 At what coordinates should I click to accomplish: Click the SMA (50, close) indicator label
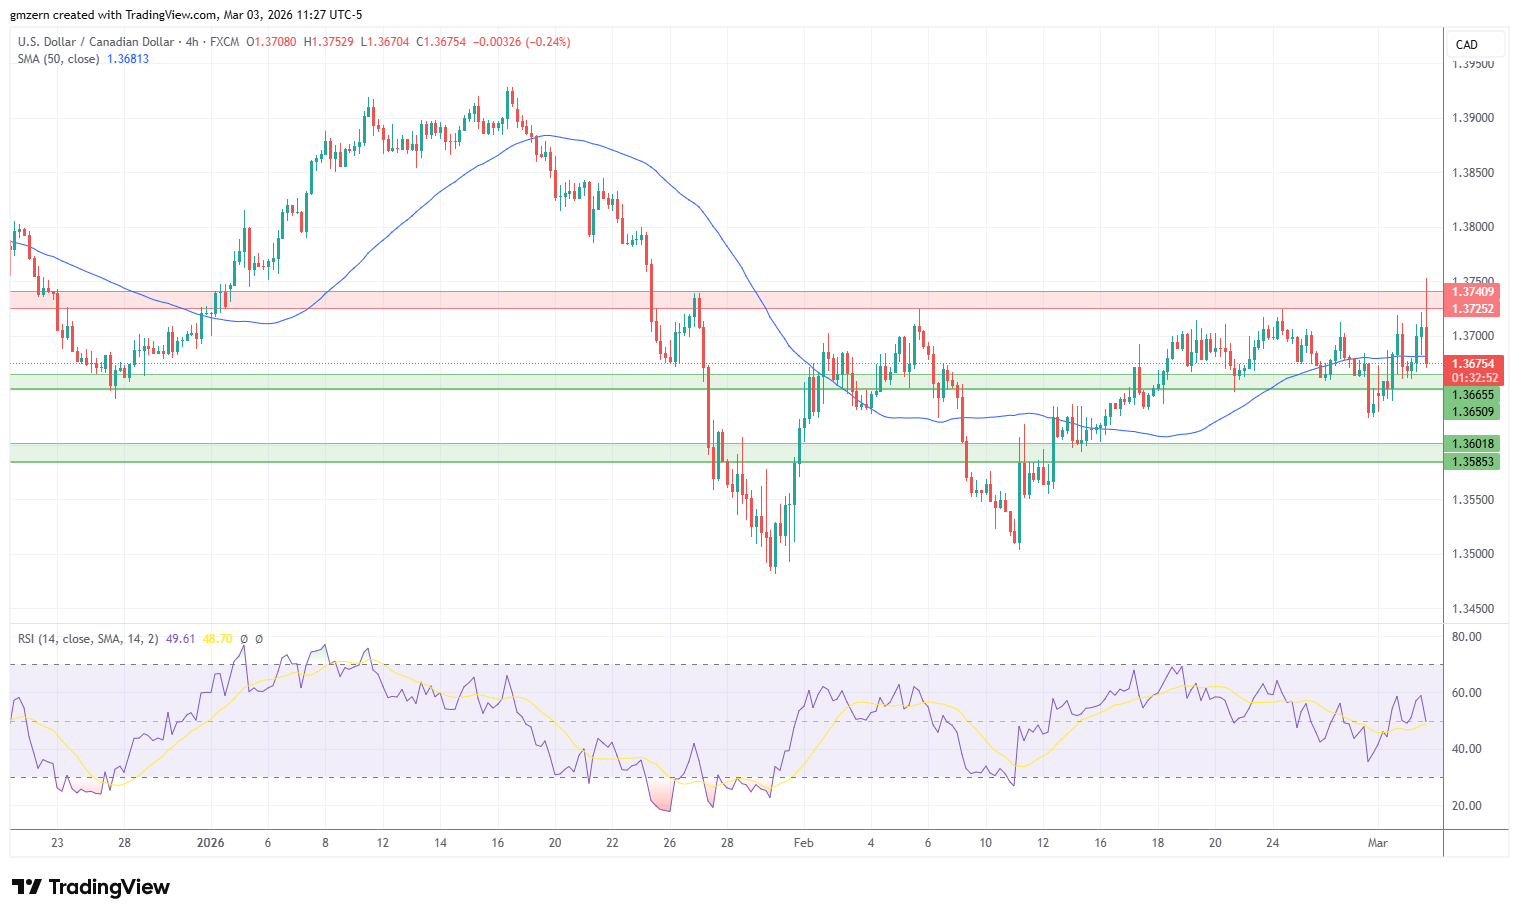[58, 59]
